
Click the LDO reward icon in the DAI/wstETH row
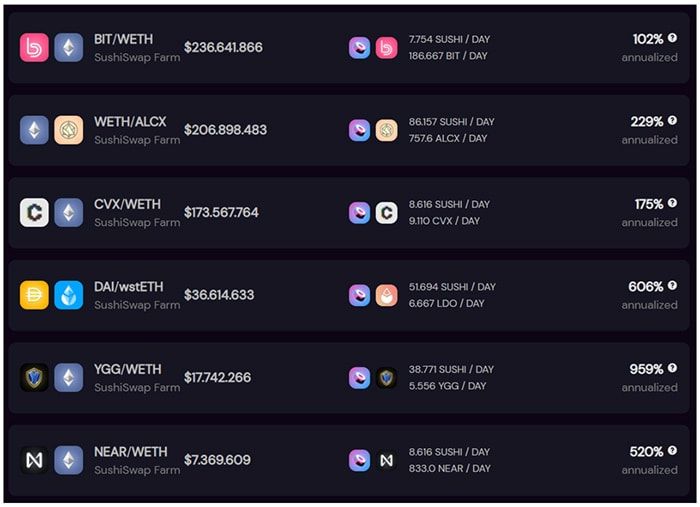coord(387,295)
